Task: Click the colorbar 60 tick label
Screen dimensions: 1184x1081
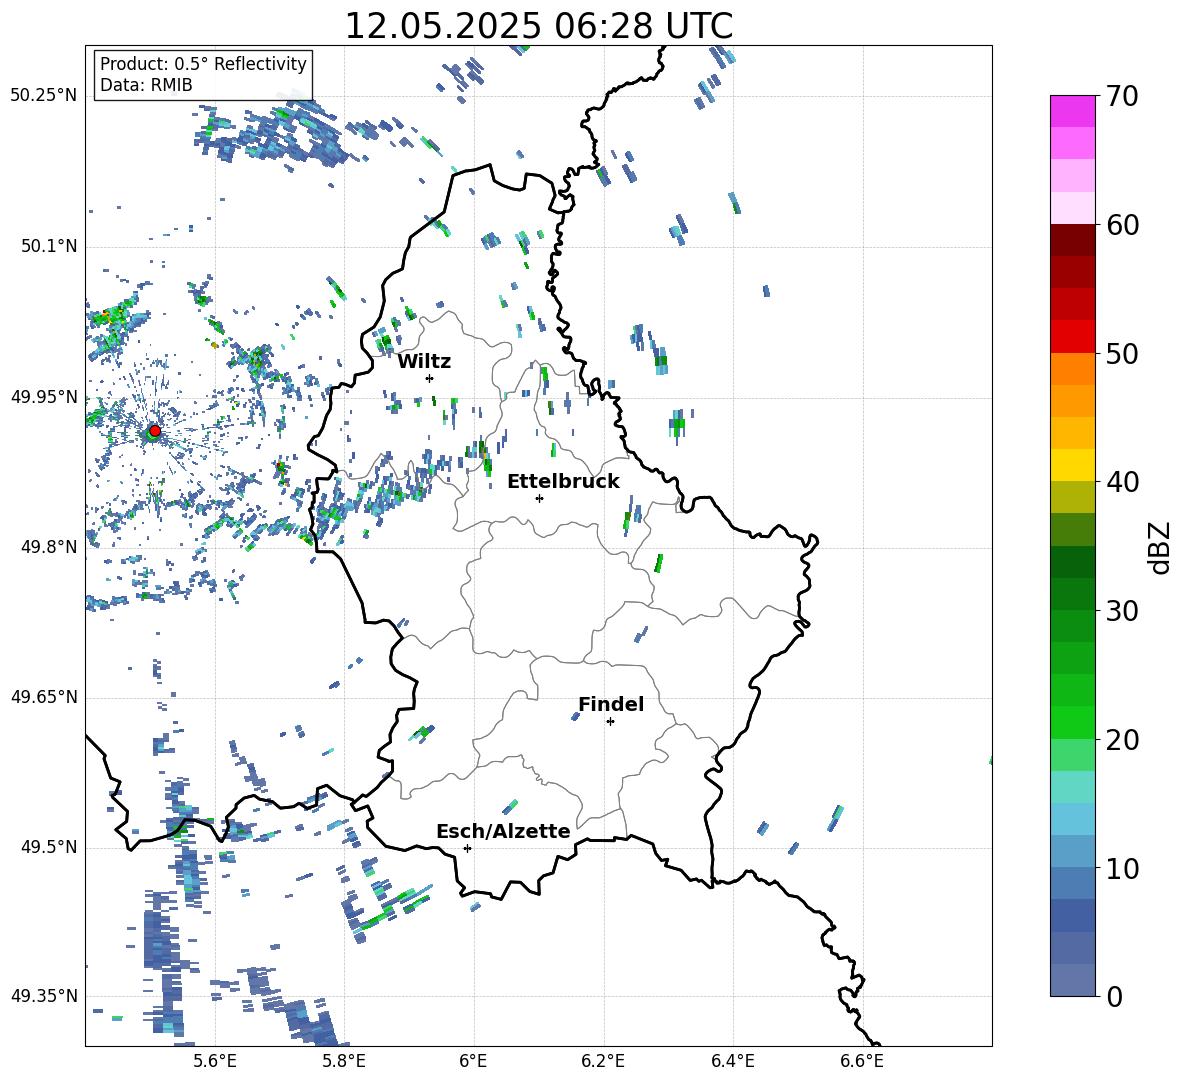Action: pos(1122,225)
